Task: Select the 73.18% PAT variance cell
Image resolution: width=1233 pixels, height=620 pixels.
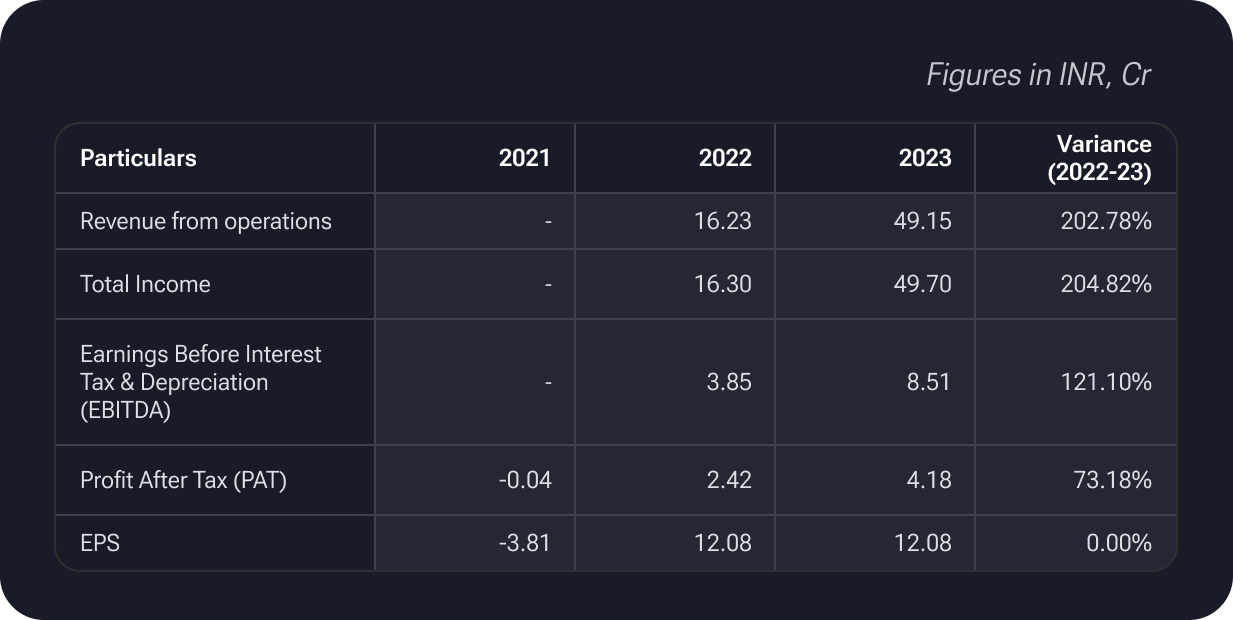Action: coord(1113,480)
